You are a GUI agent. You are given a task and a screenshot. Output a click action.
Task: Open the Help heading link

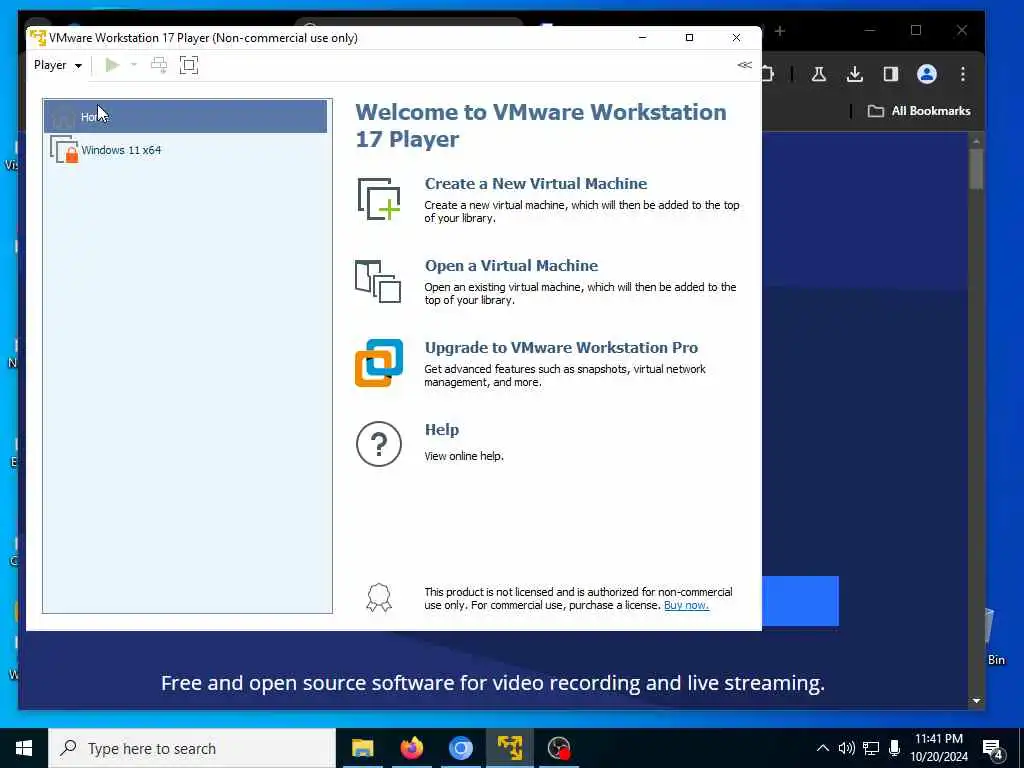point(442,430)
